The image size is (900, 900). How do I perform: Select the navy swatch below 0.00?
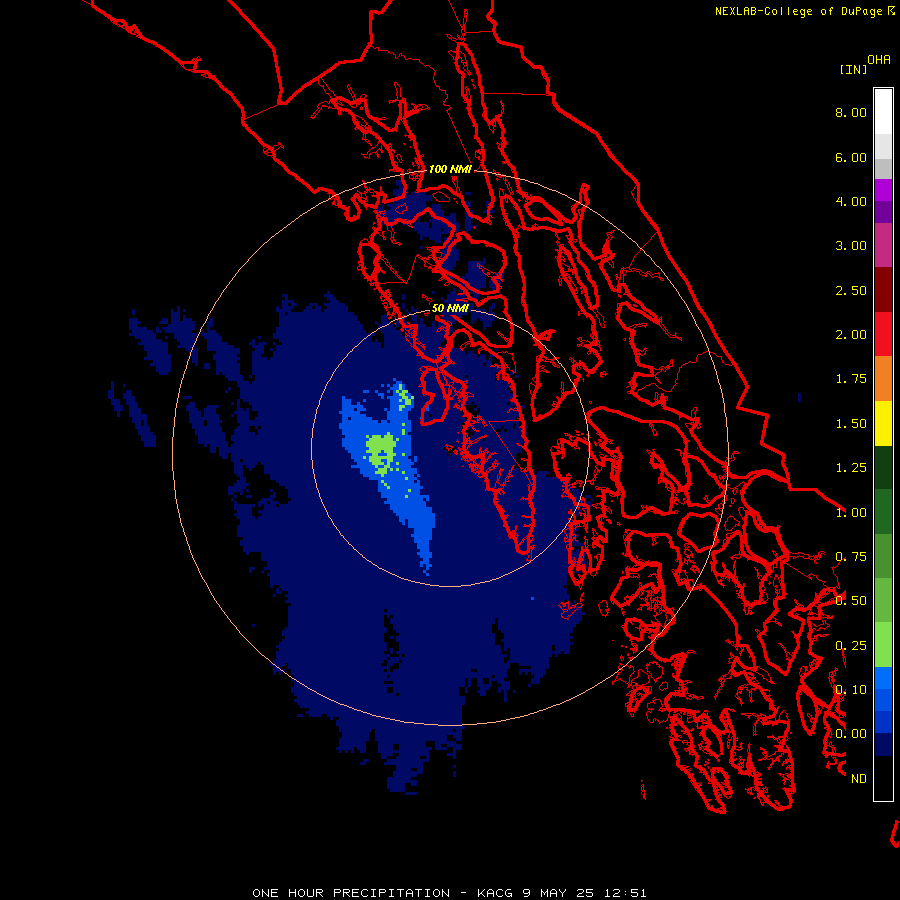tap(883, 745)
